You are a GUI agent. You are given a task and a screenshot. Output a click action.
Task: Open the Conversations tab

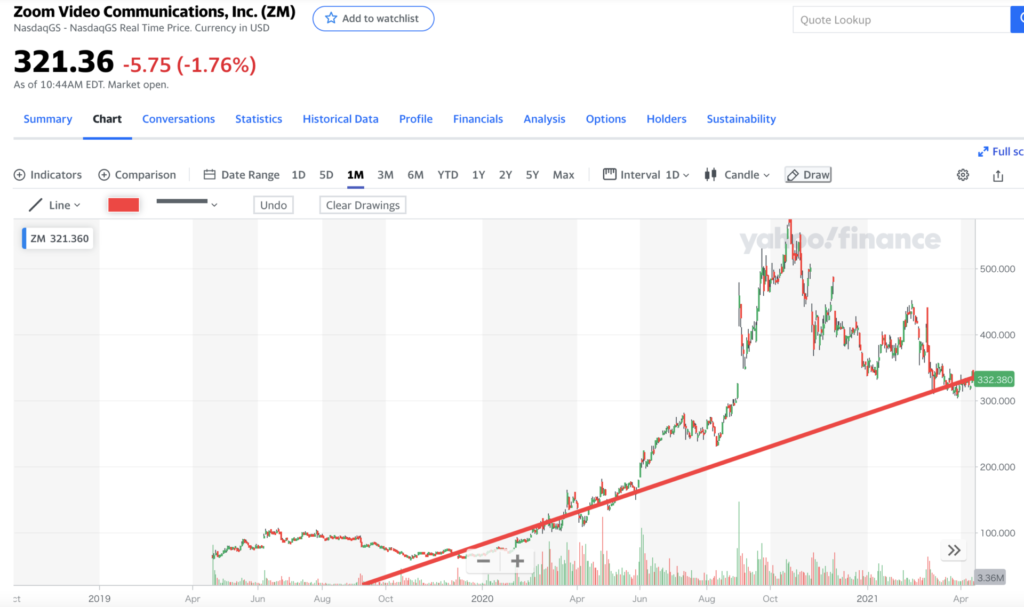[x=178, y=119]
